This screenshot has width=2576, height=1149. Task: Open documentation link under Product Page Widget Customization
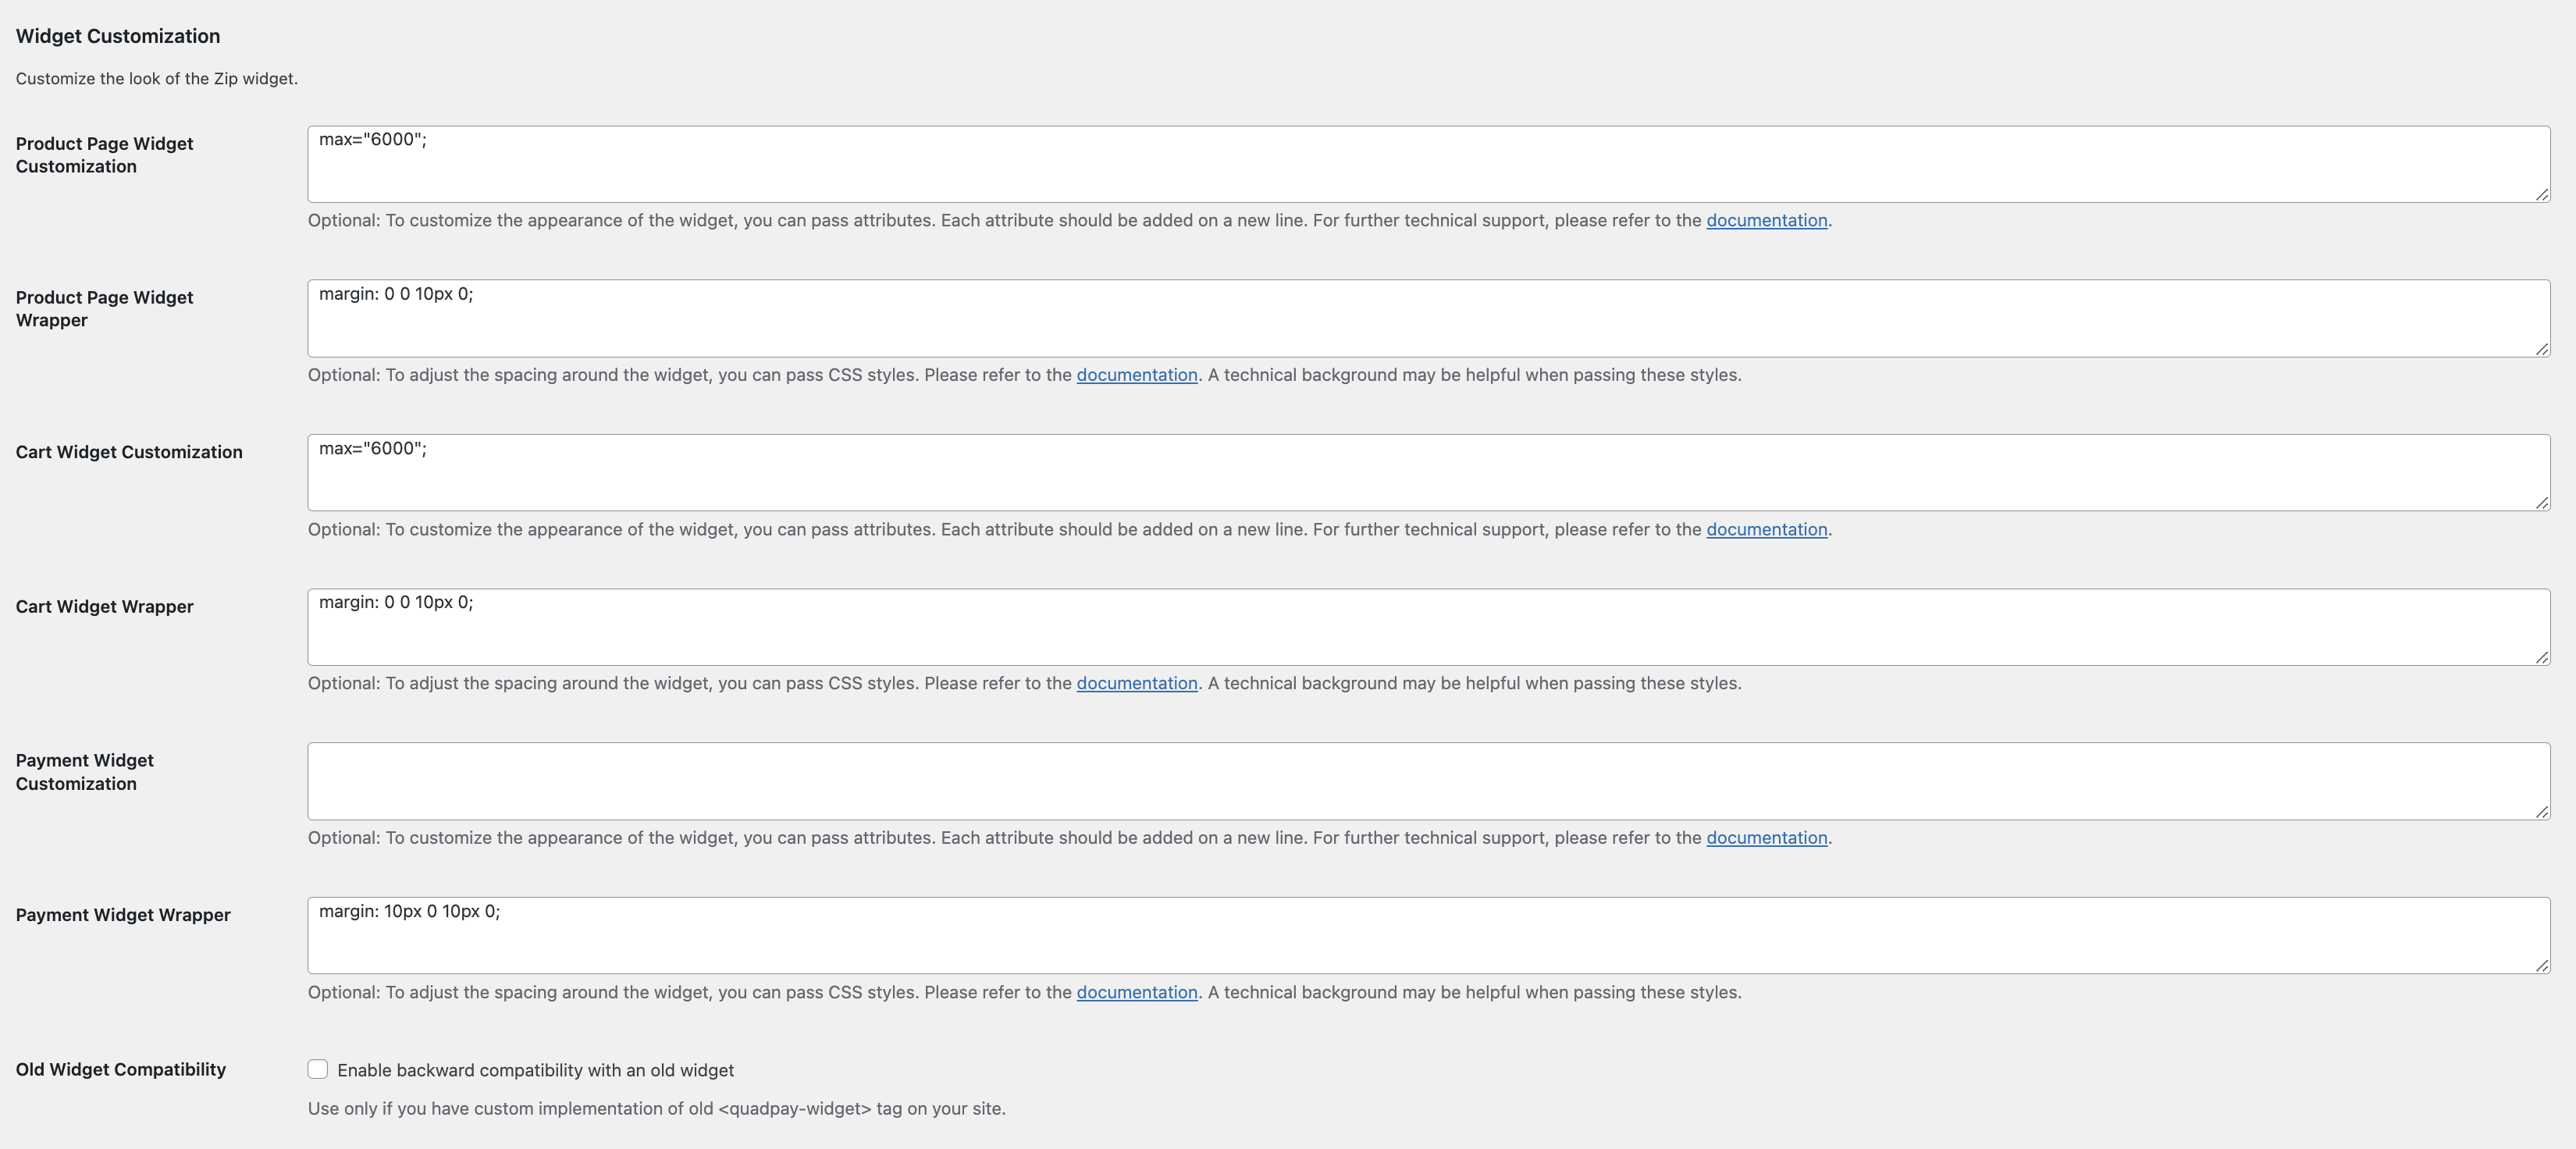pos(1766,220)
